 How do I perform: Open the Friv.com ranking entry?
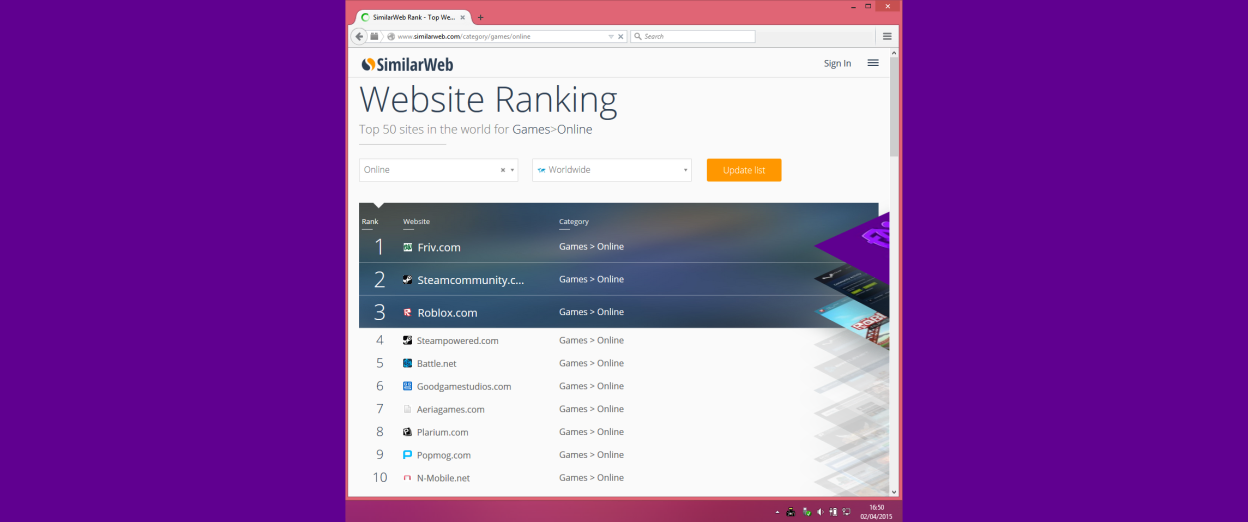click(x=439, y=247)
